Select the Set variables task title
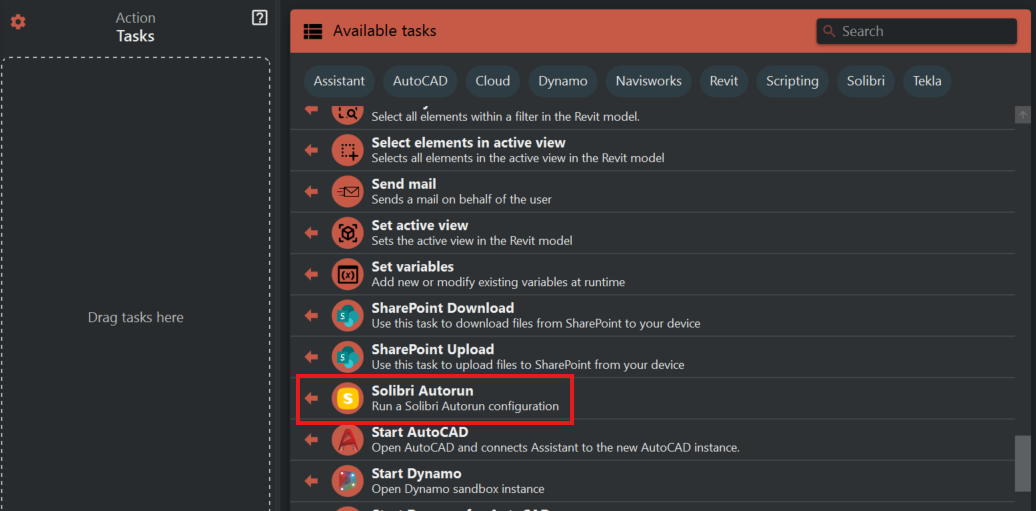The width and height of the screenshot is (1036, 511). tap(412, 266)
